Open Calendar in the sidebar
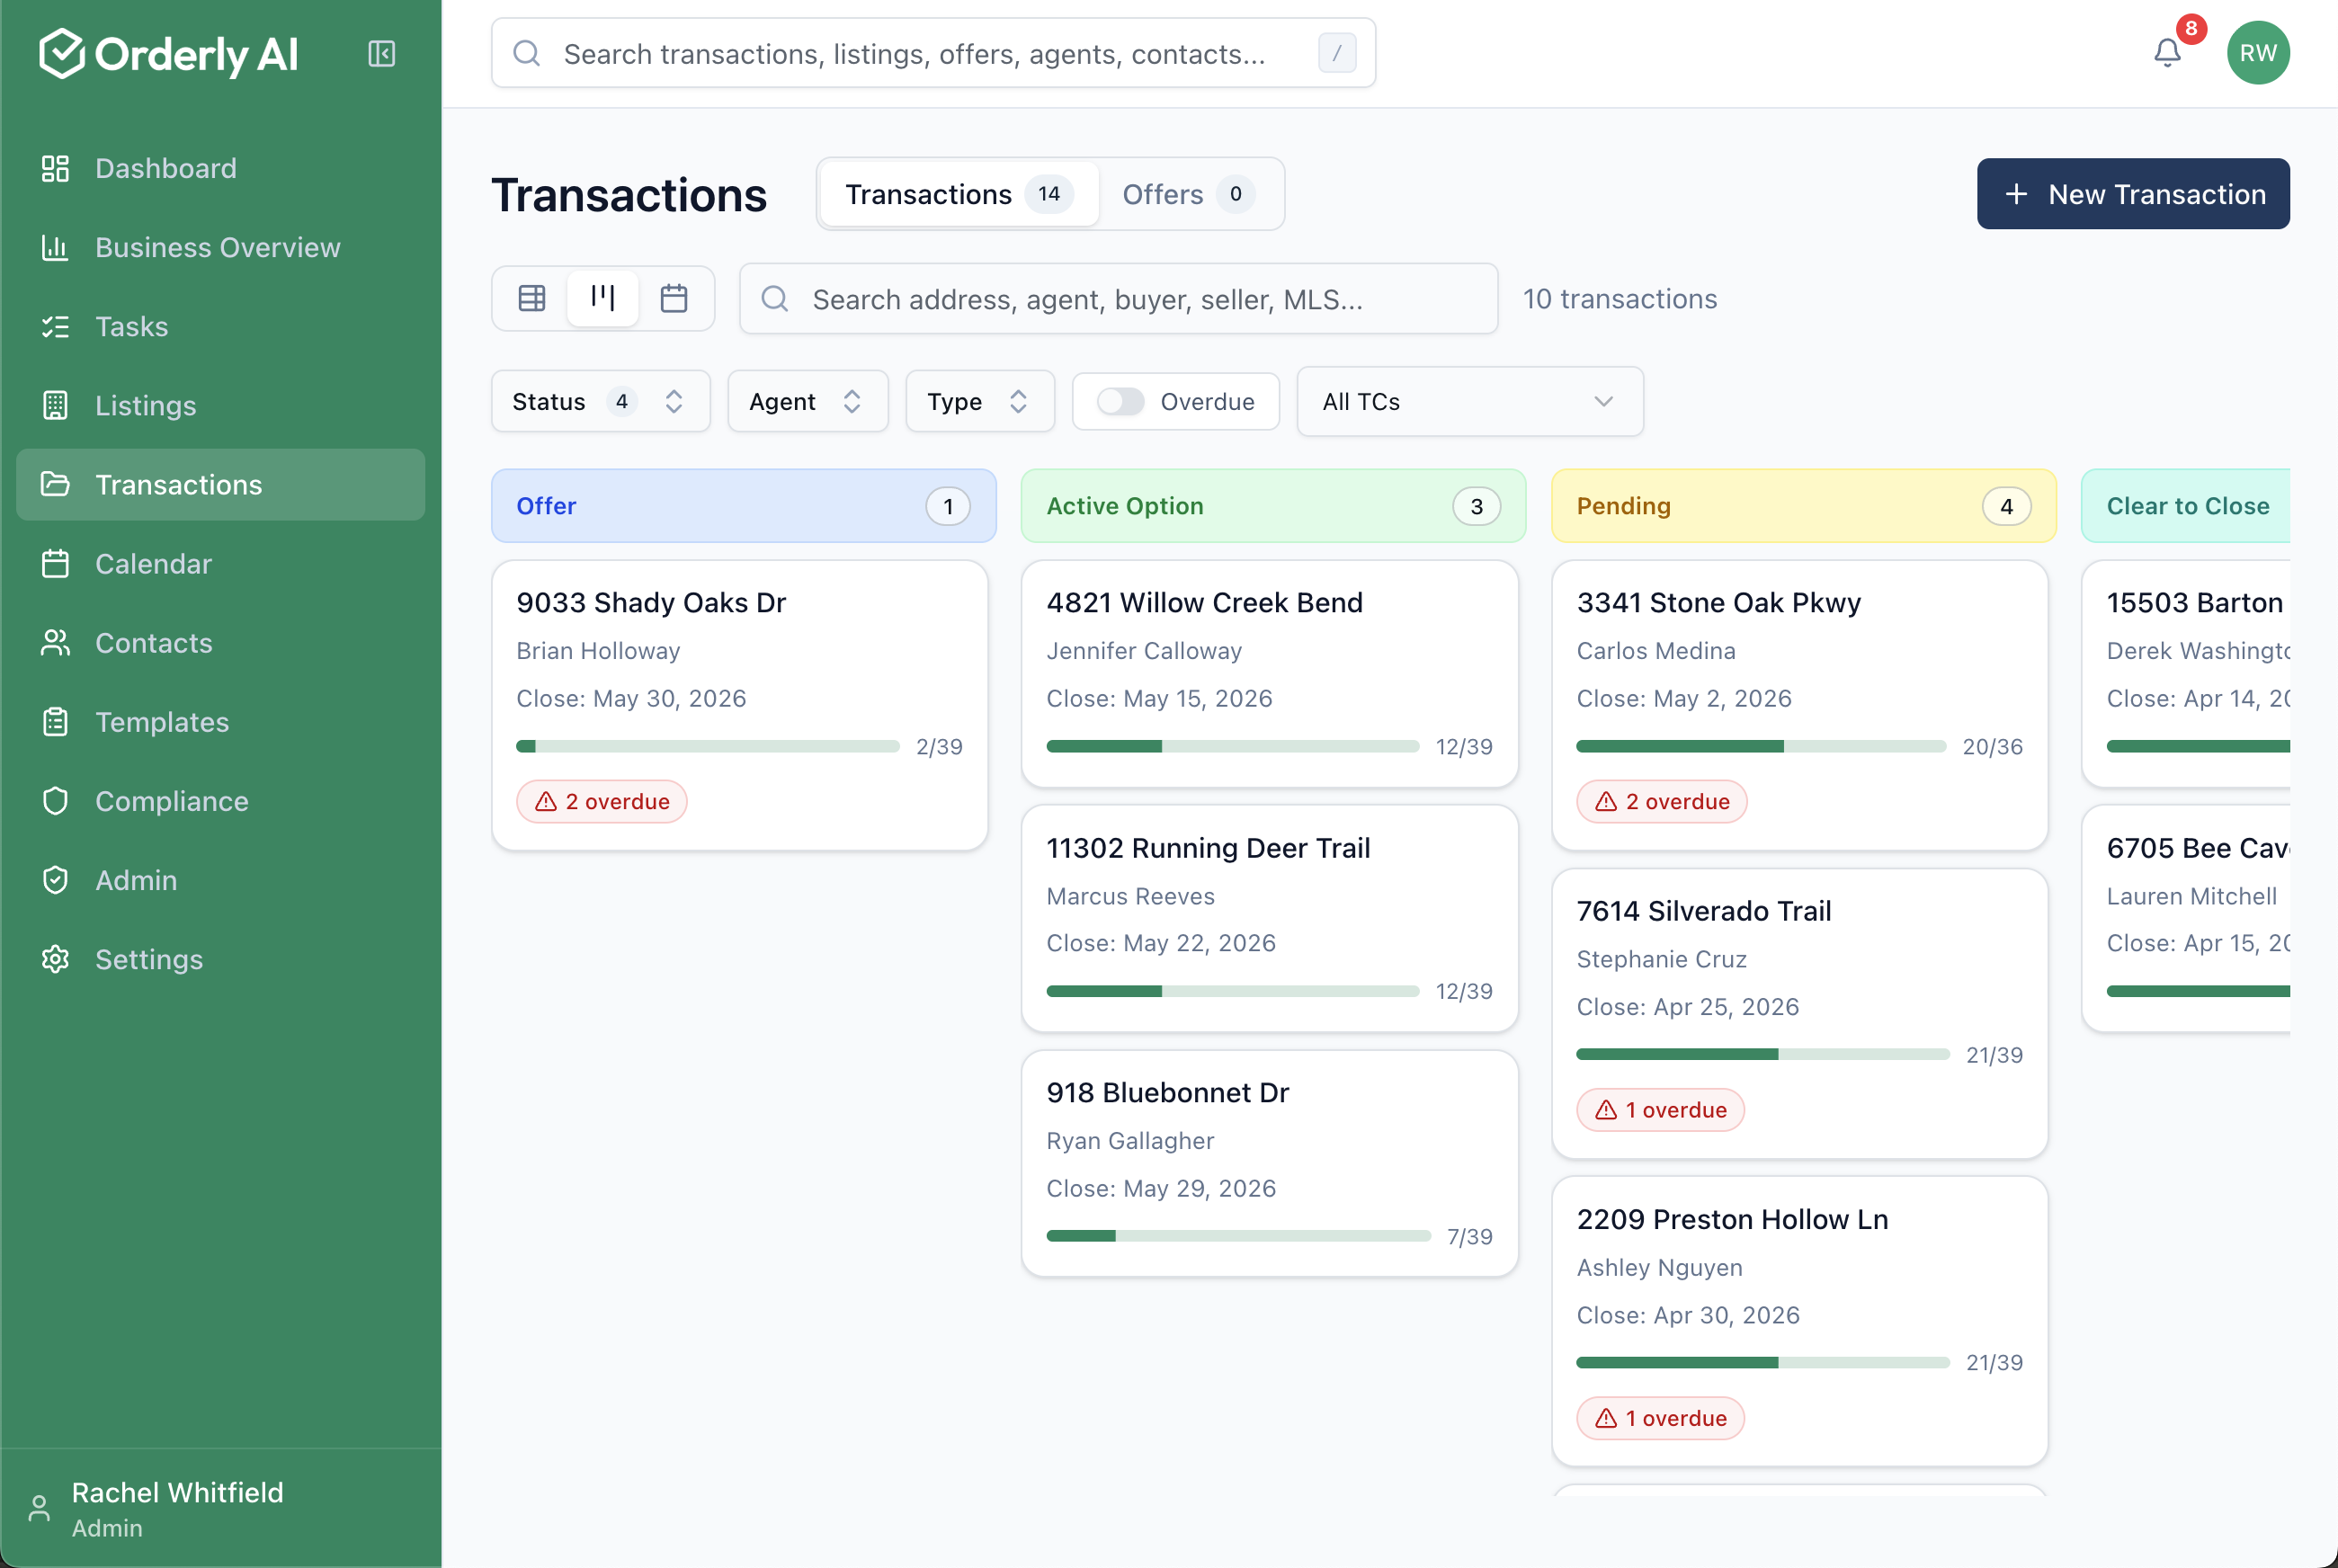The width and height of the screenshot is (2338, 1568). click(x=220, y=563)
